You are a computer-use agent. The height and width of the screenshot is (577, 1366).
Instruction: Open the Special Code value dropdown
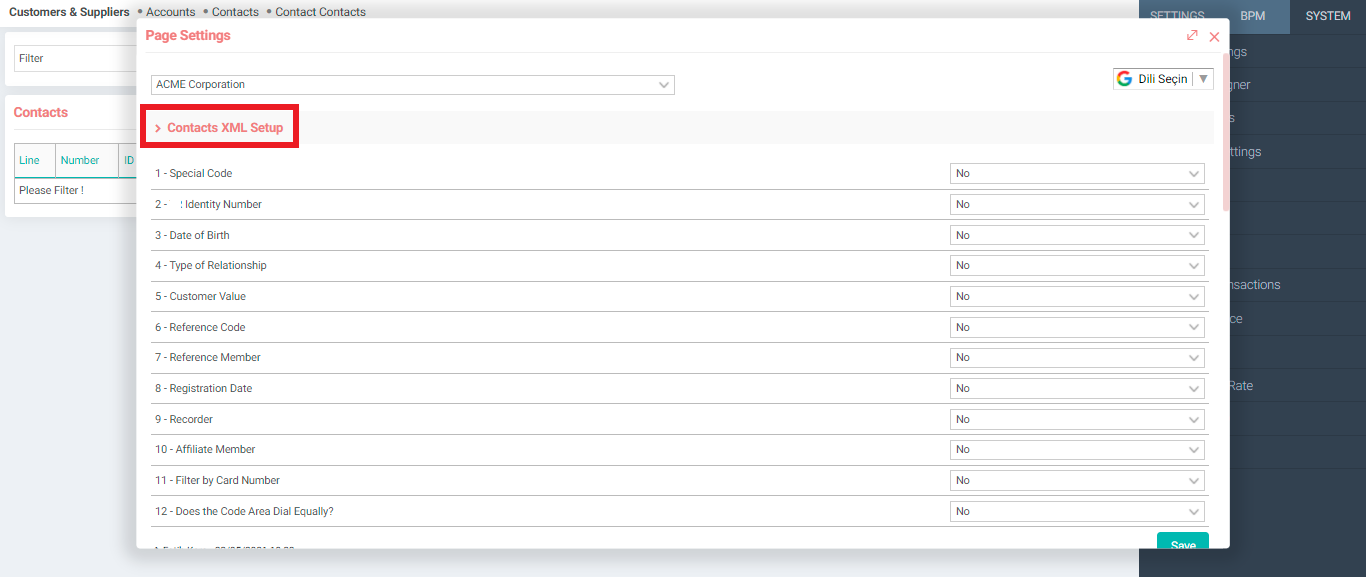pos(1077,174)
